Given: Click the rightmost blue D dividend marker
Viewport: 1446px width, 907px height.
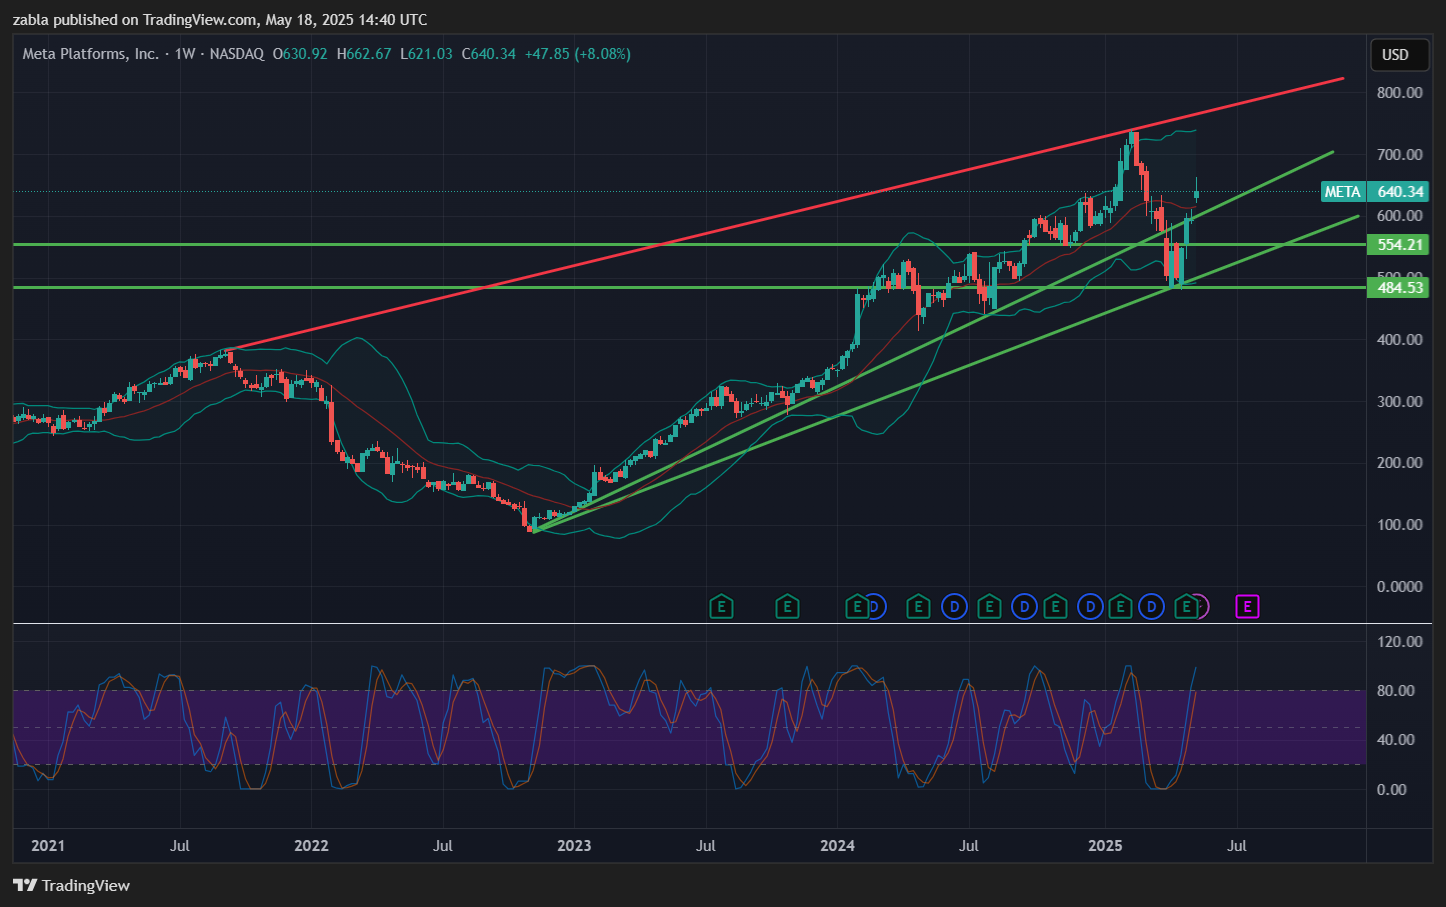Looking at the screenshot, I should click(1152, 606).
